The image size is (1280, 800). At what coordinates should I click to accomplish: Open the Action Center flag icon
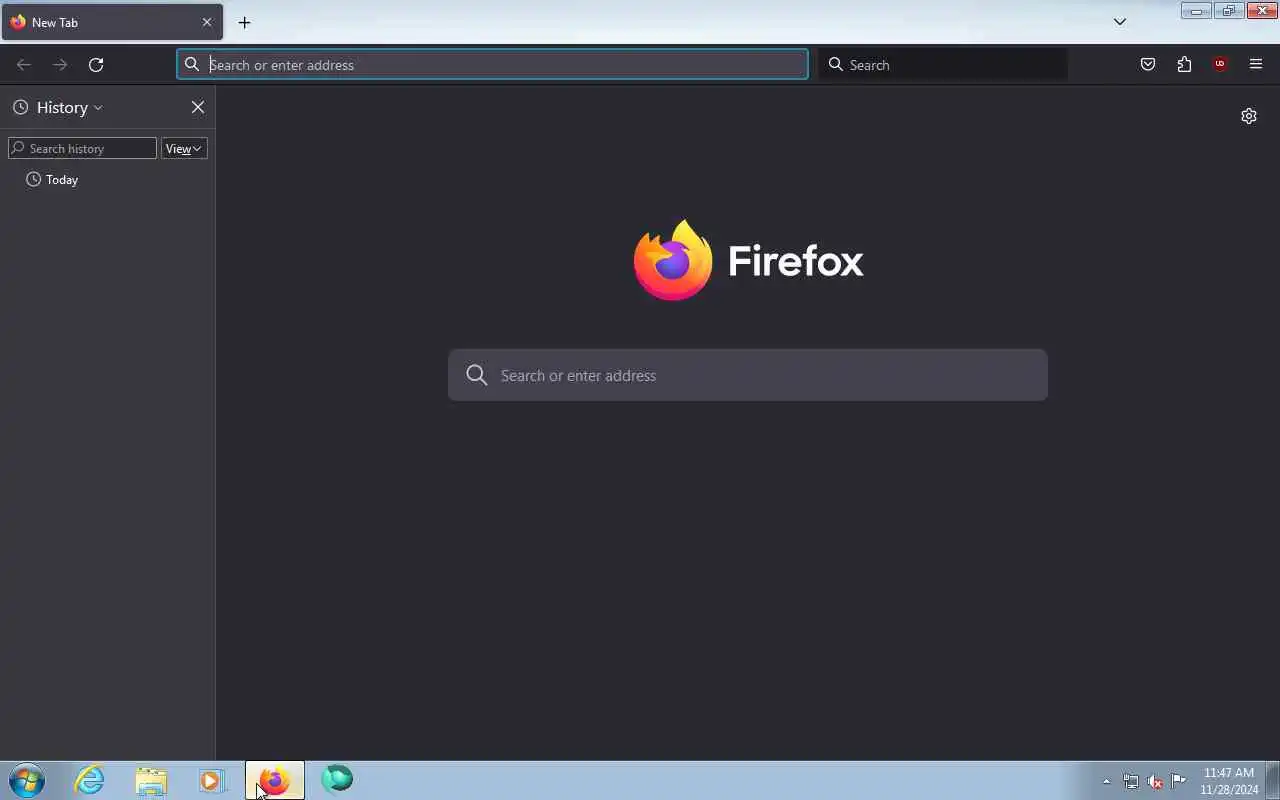[x=1179, y=782]
